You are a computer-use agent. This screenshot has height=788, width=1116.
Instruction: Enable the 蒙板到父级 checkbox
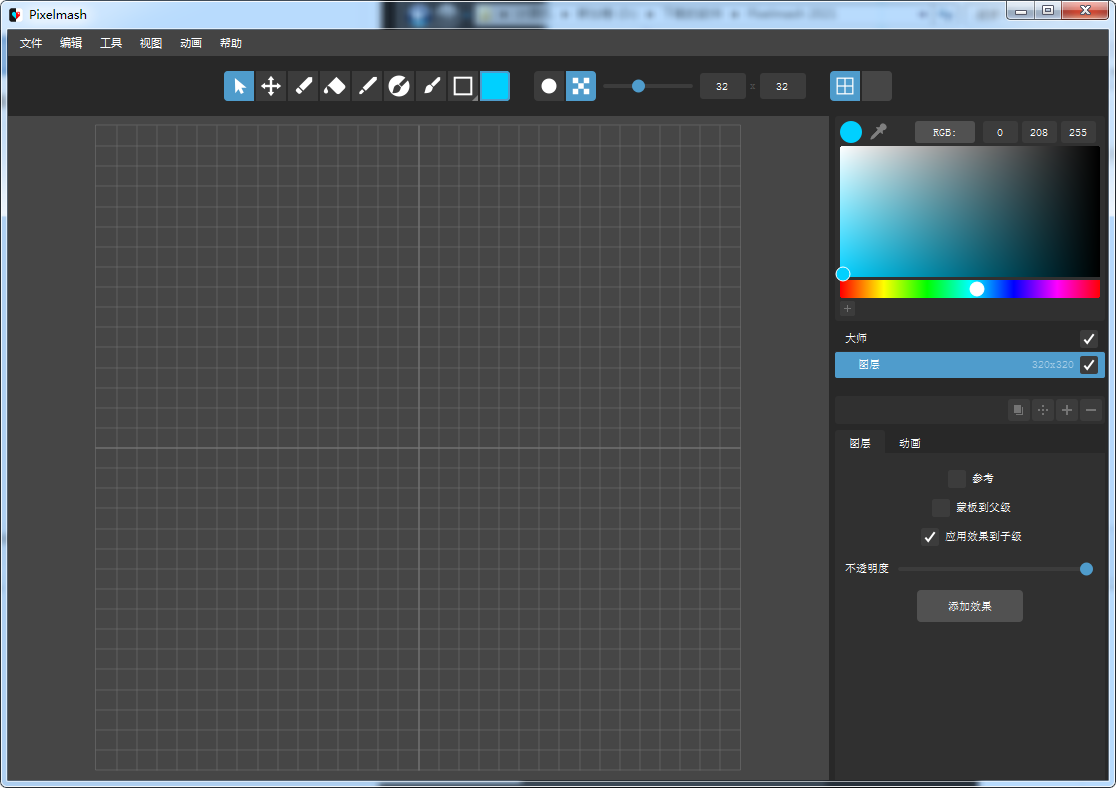pyautogui.click(x=941, y=508)
